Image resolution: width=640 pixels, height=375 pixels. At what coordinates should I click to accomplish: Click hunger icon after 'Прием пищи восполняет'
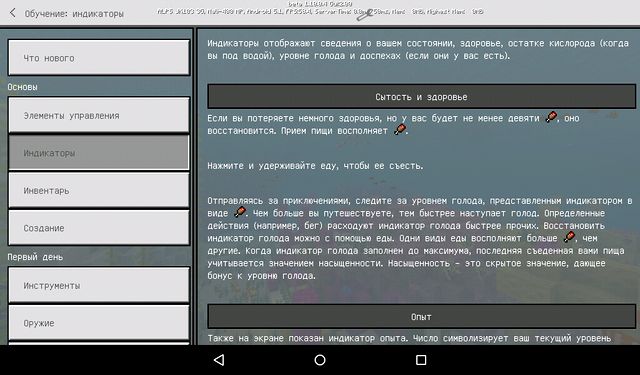pyautogui.click(x=400, y=130)
